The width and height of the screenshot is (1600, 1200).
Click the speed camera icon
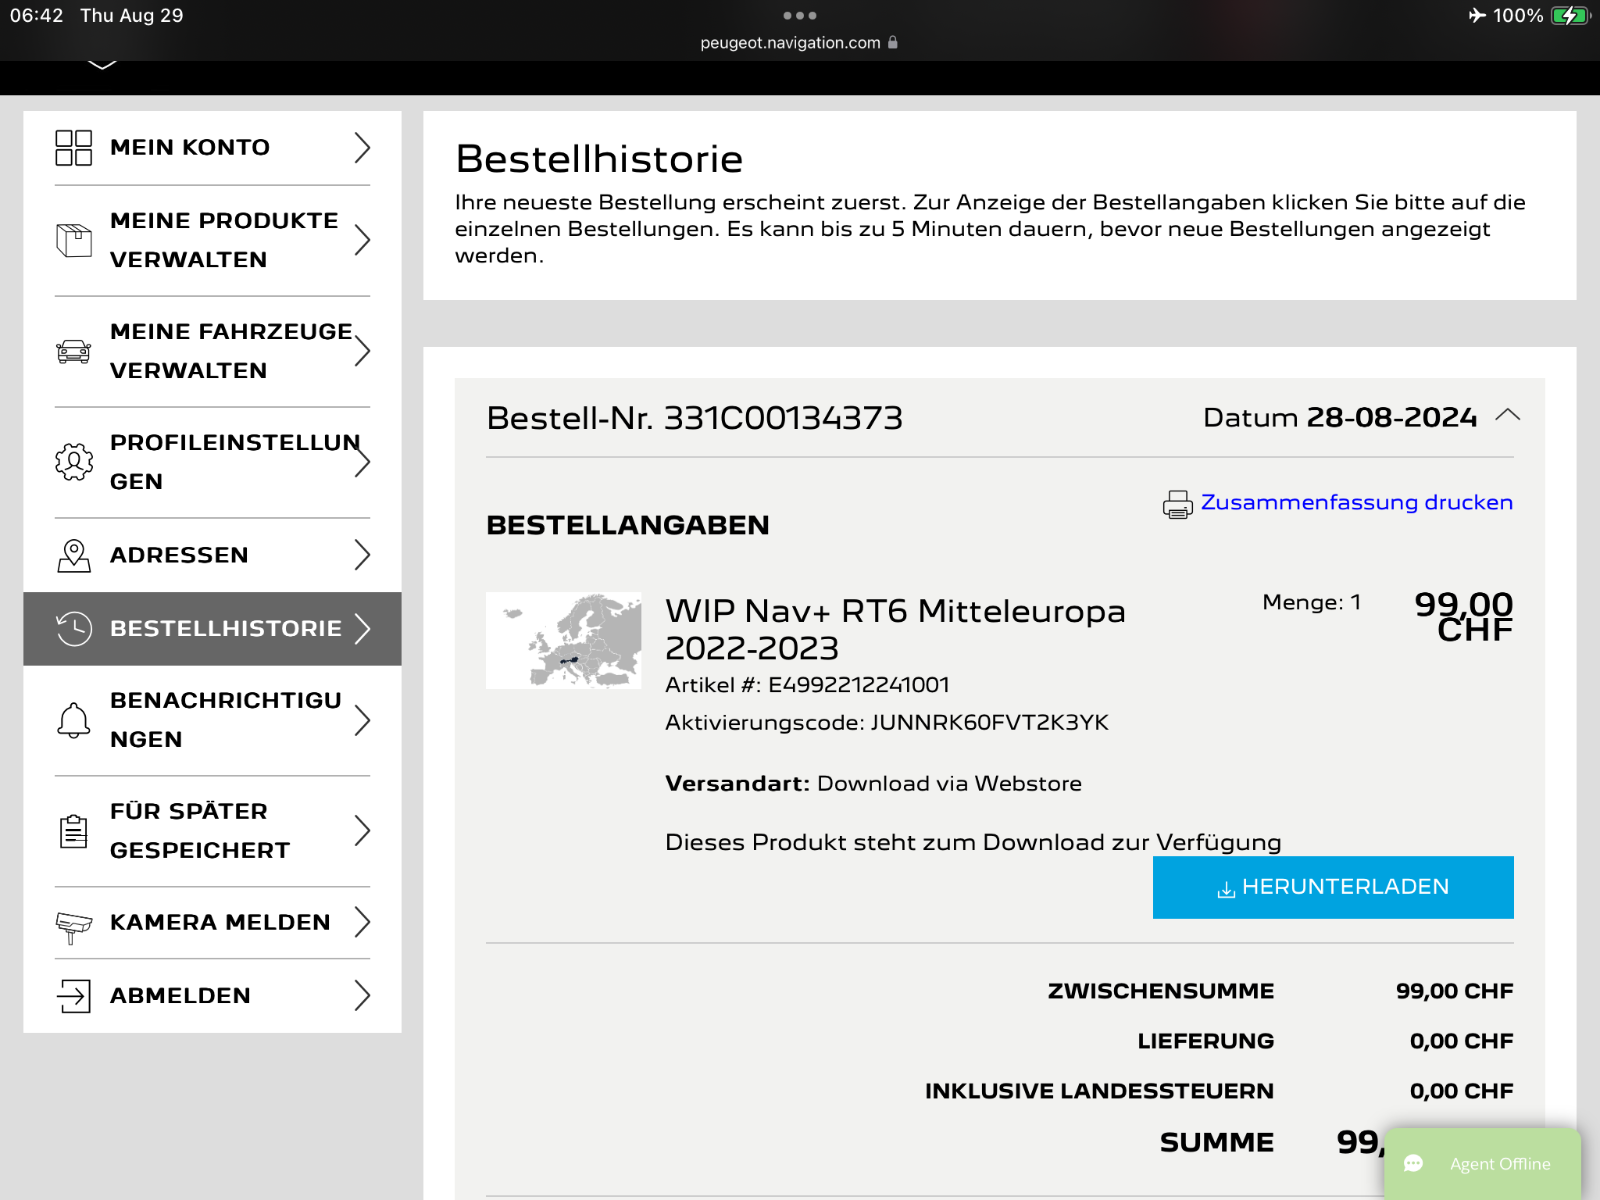point(74,926)
